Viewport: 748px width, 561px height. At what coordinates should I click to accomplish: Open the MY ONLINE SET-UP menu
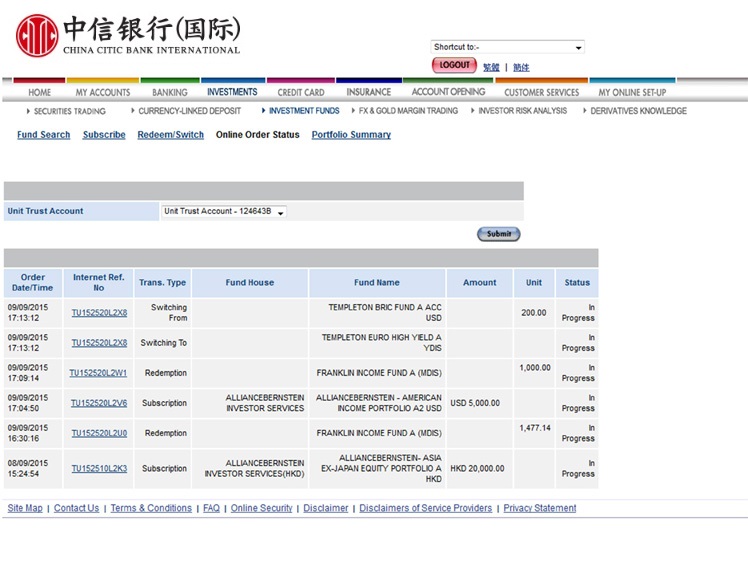point(632,92)
